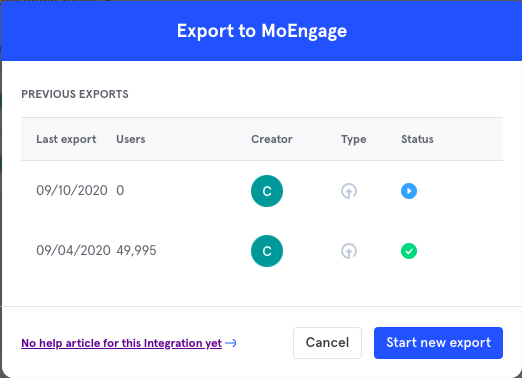The height and width of the screenshot is (378, 522).
Task: Click the Last export column header
Action: point(66,139)
